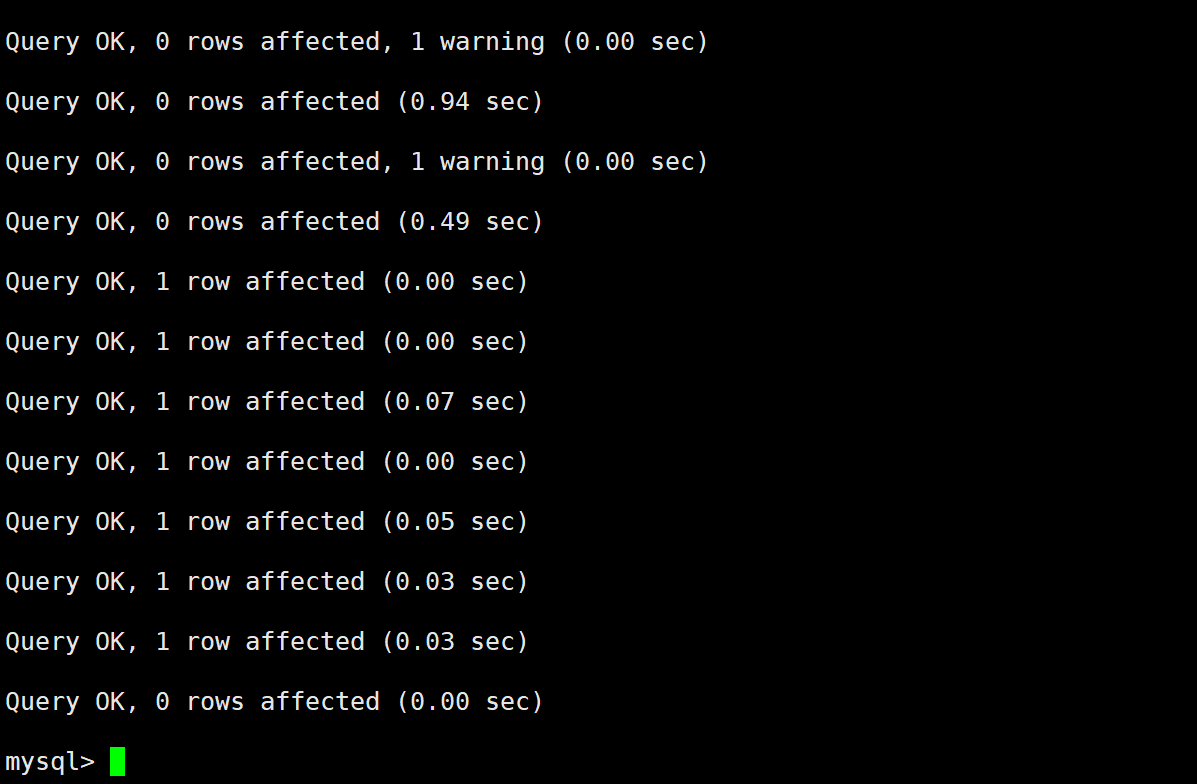Click the word warning in the topmost line
Screen dimensions: 1197x784
(x=492, y=42)
